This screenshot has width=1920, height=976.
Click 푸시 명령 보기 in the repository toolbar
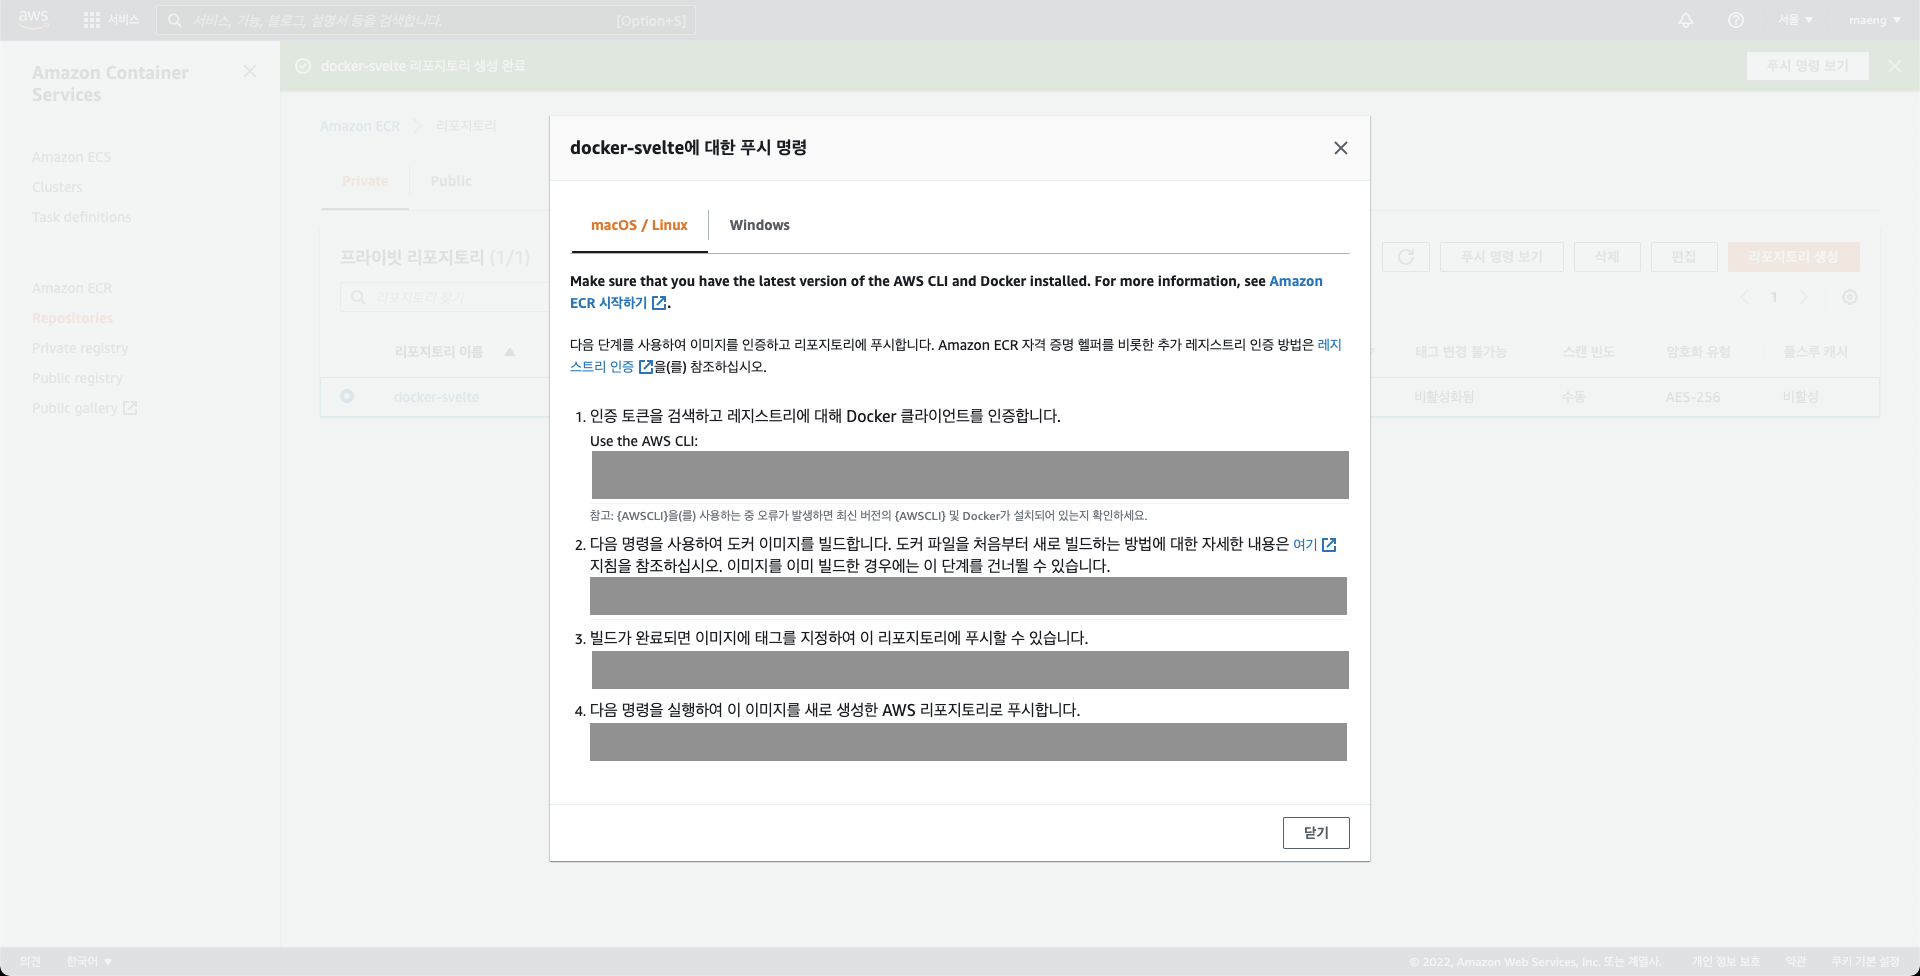pyautogui.click(x=1501, y=257)
